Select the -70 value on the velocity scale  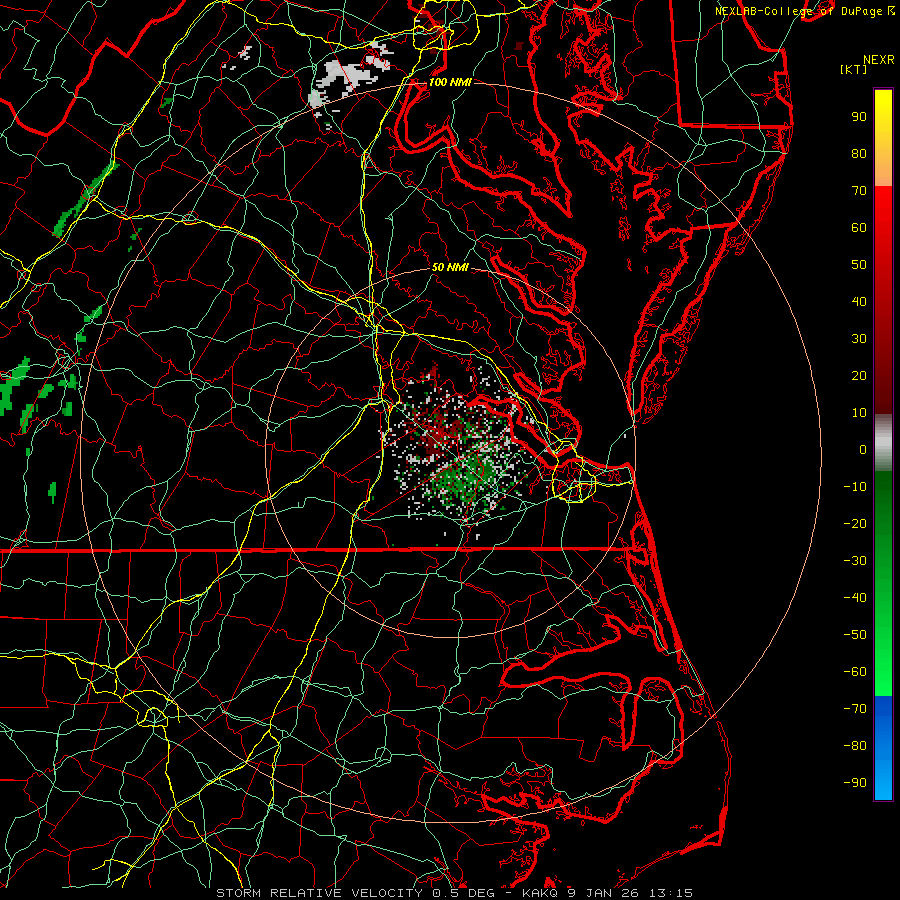tap(855, 709)
